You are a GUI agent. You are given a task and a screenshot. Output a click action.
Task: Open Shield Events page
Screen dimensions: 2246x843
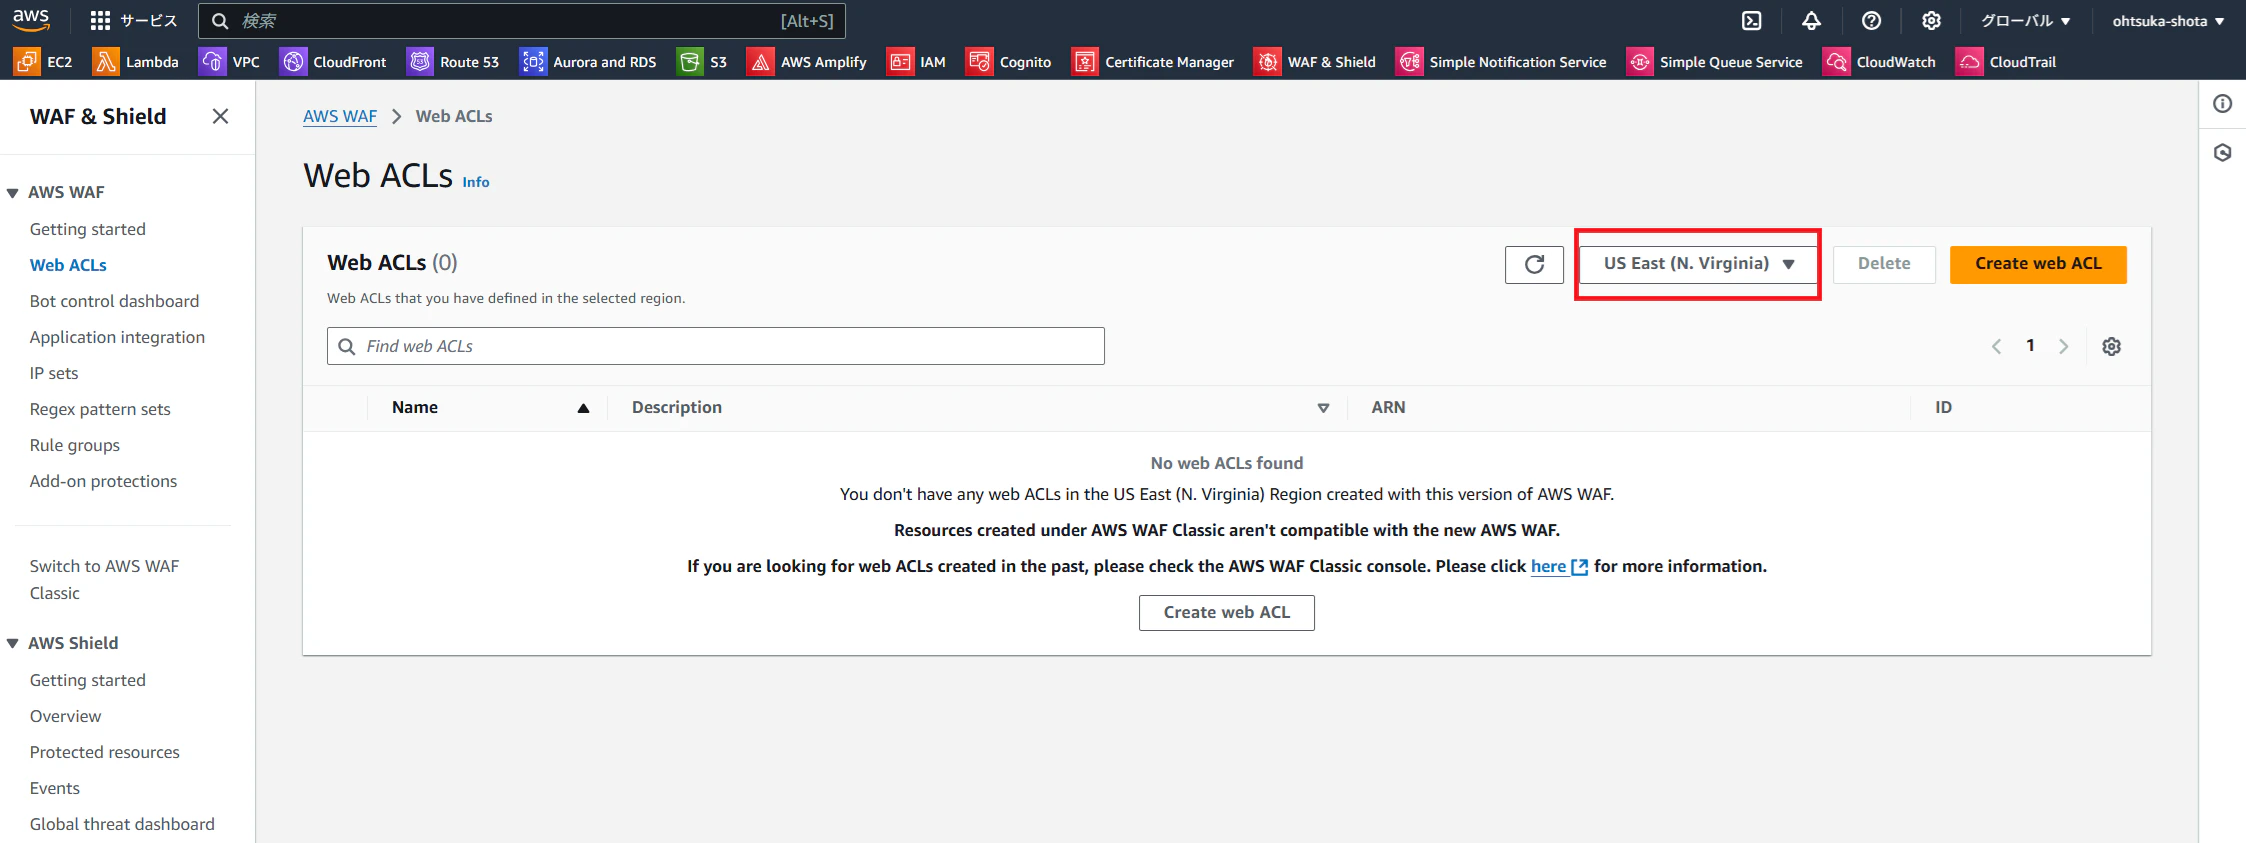pos(55,788)
